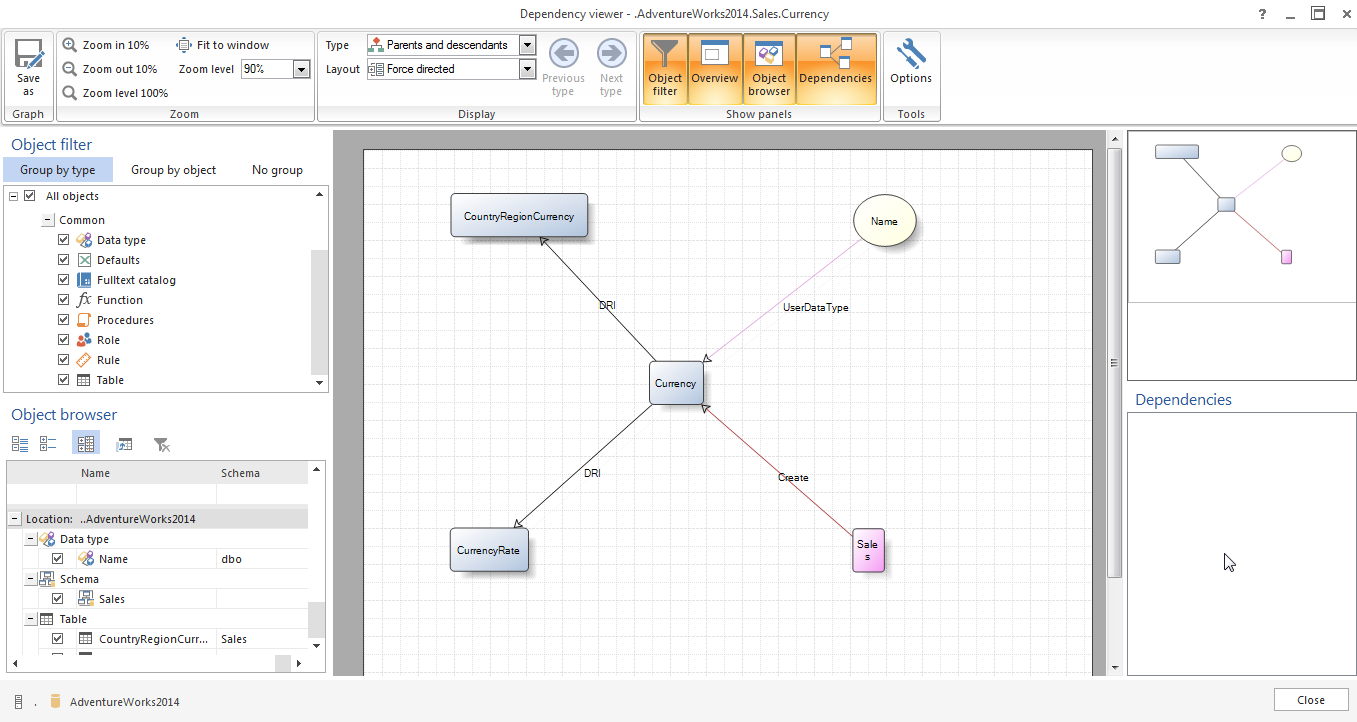Select the Currency node in graph

(x=676, y=383)
